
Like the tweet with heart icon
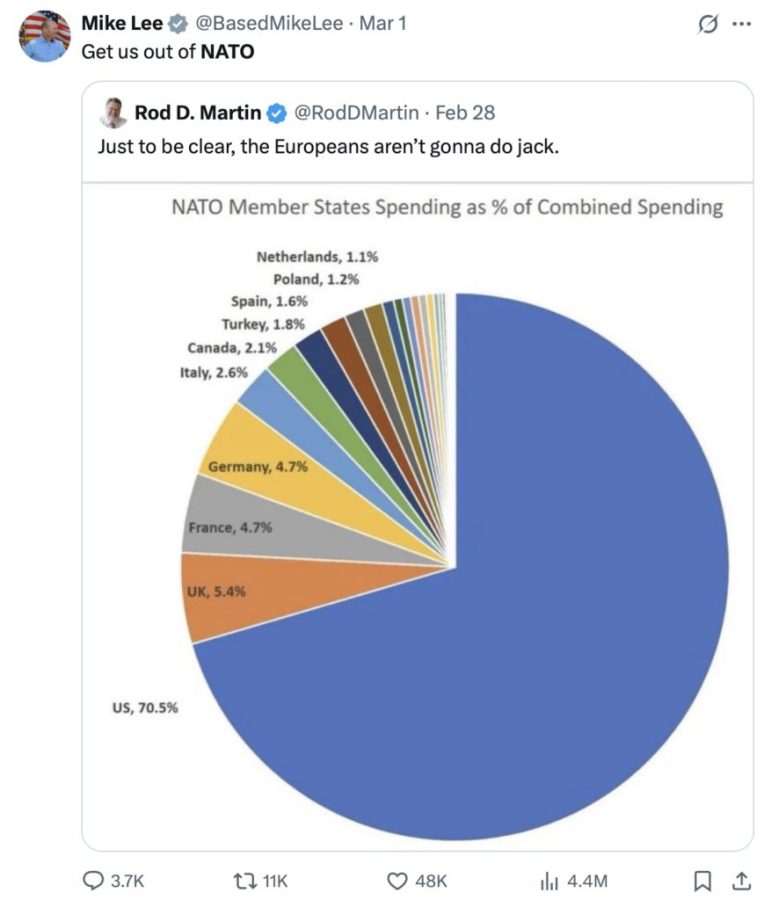[397, 880]
